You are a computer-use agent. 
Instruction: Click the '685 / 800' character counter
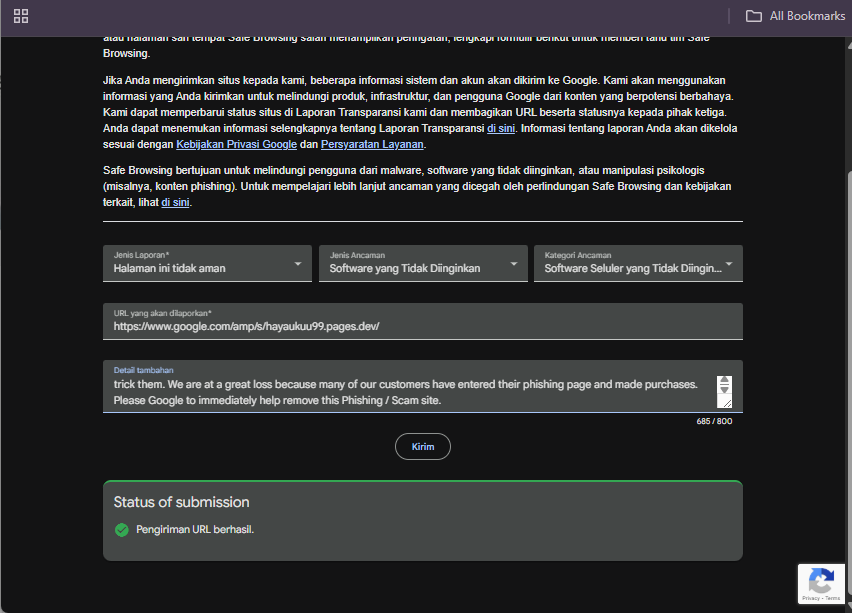tap(714, 421)
